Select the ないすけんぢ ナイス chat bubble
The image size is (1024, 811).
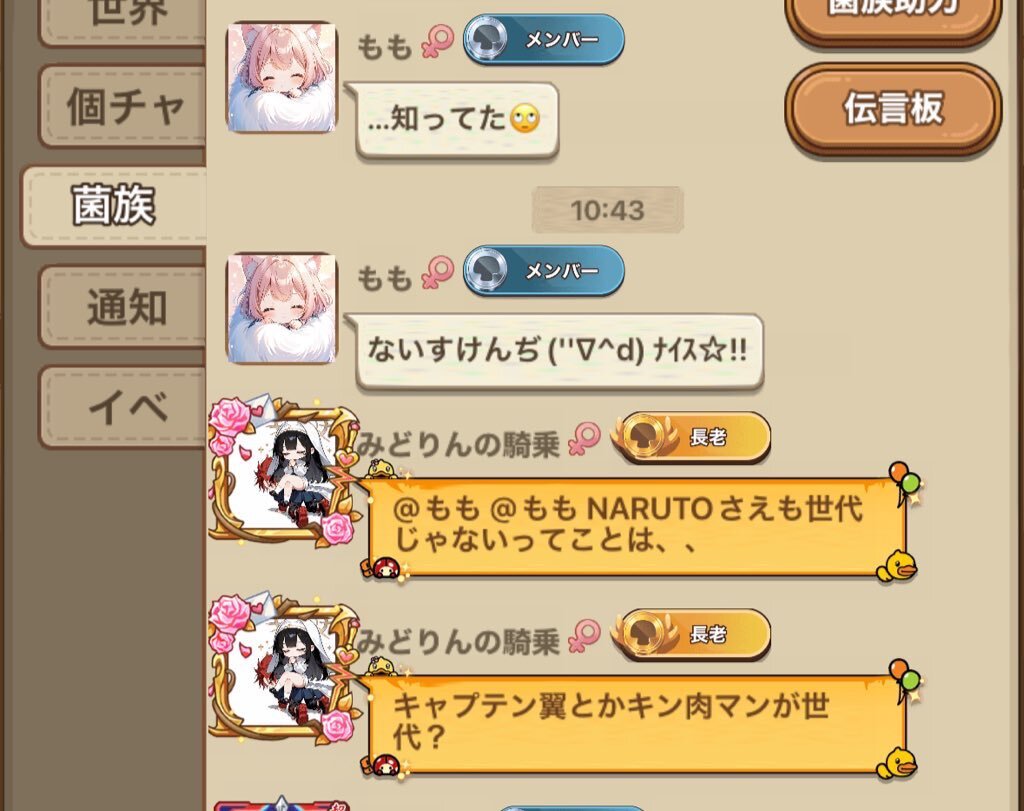point(555,351)
